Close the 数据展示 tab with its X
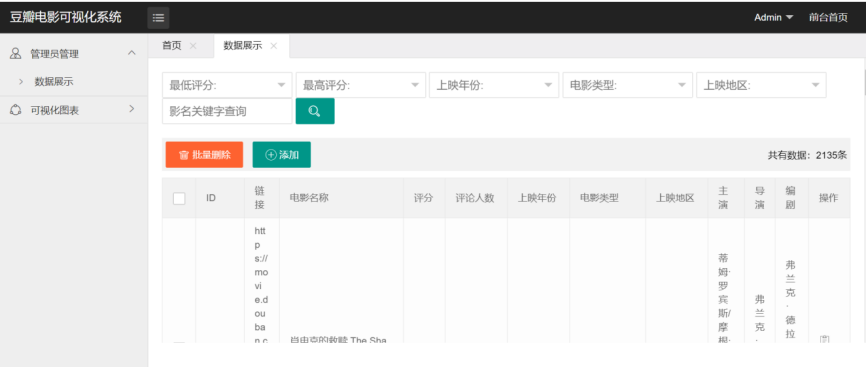Screen dimensions: 867x367 [273, 46]
